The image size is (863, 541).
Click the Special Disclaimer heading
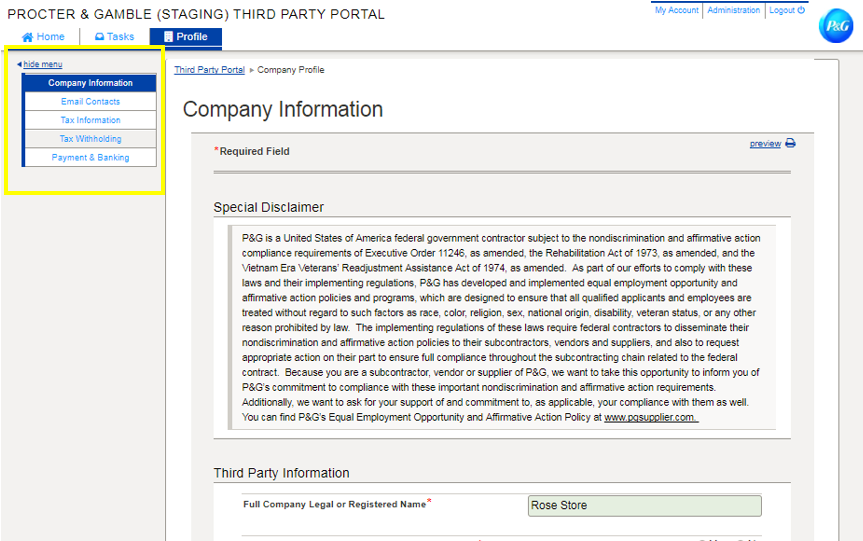coord(269,207)
